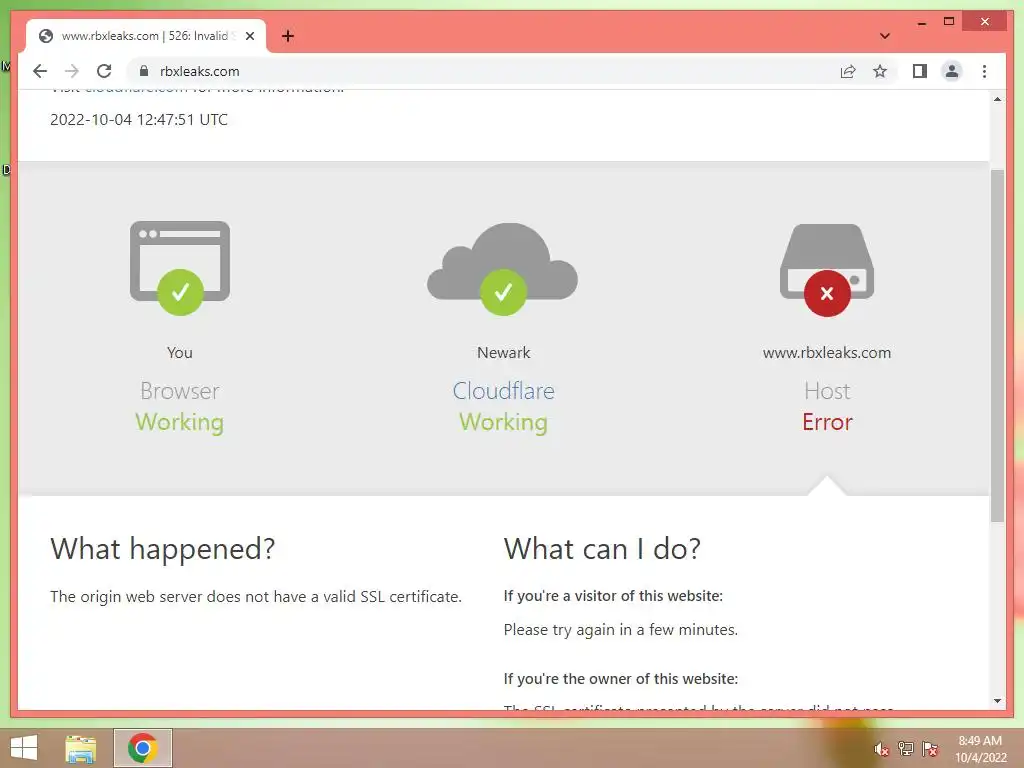This screenshot has width=1024, height=768.
Task: Click the What can I do? heading
Action: [x=602, y=549]
